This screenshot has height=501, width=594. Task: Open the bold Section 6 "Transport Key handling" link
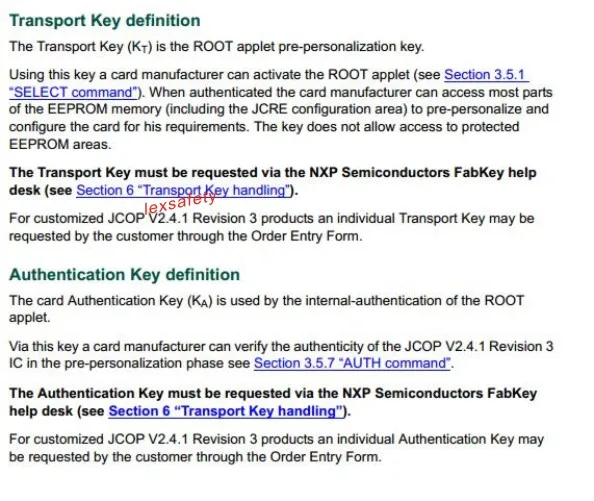coord(226,411)
